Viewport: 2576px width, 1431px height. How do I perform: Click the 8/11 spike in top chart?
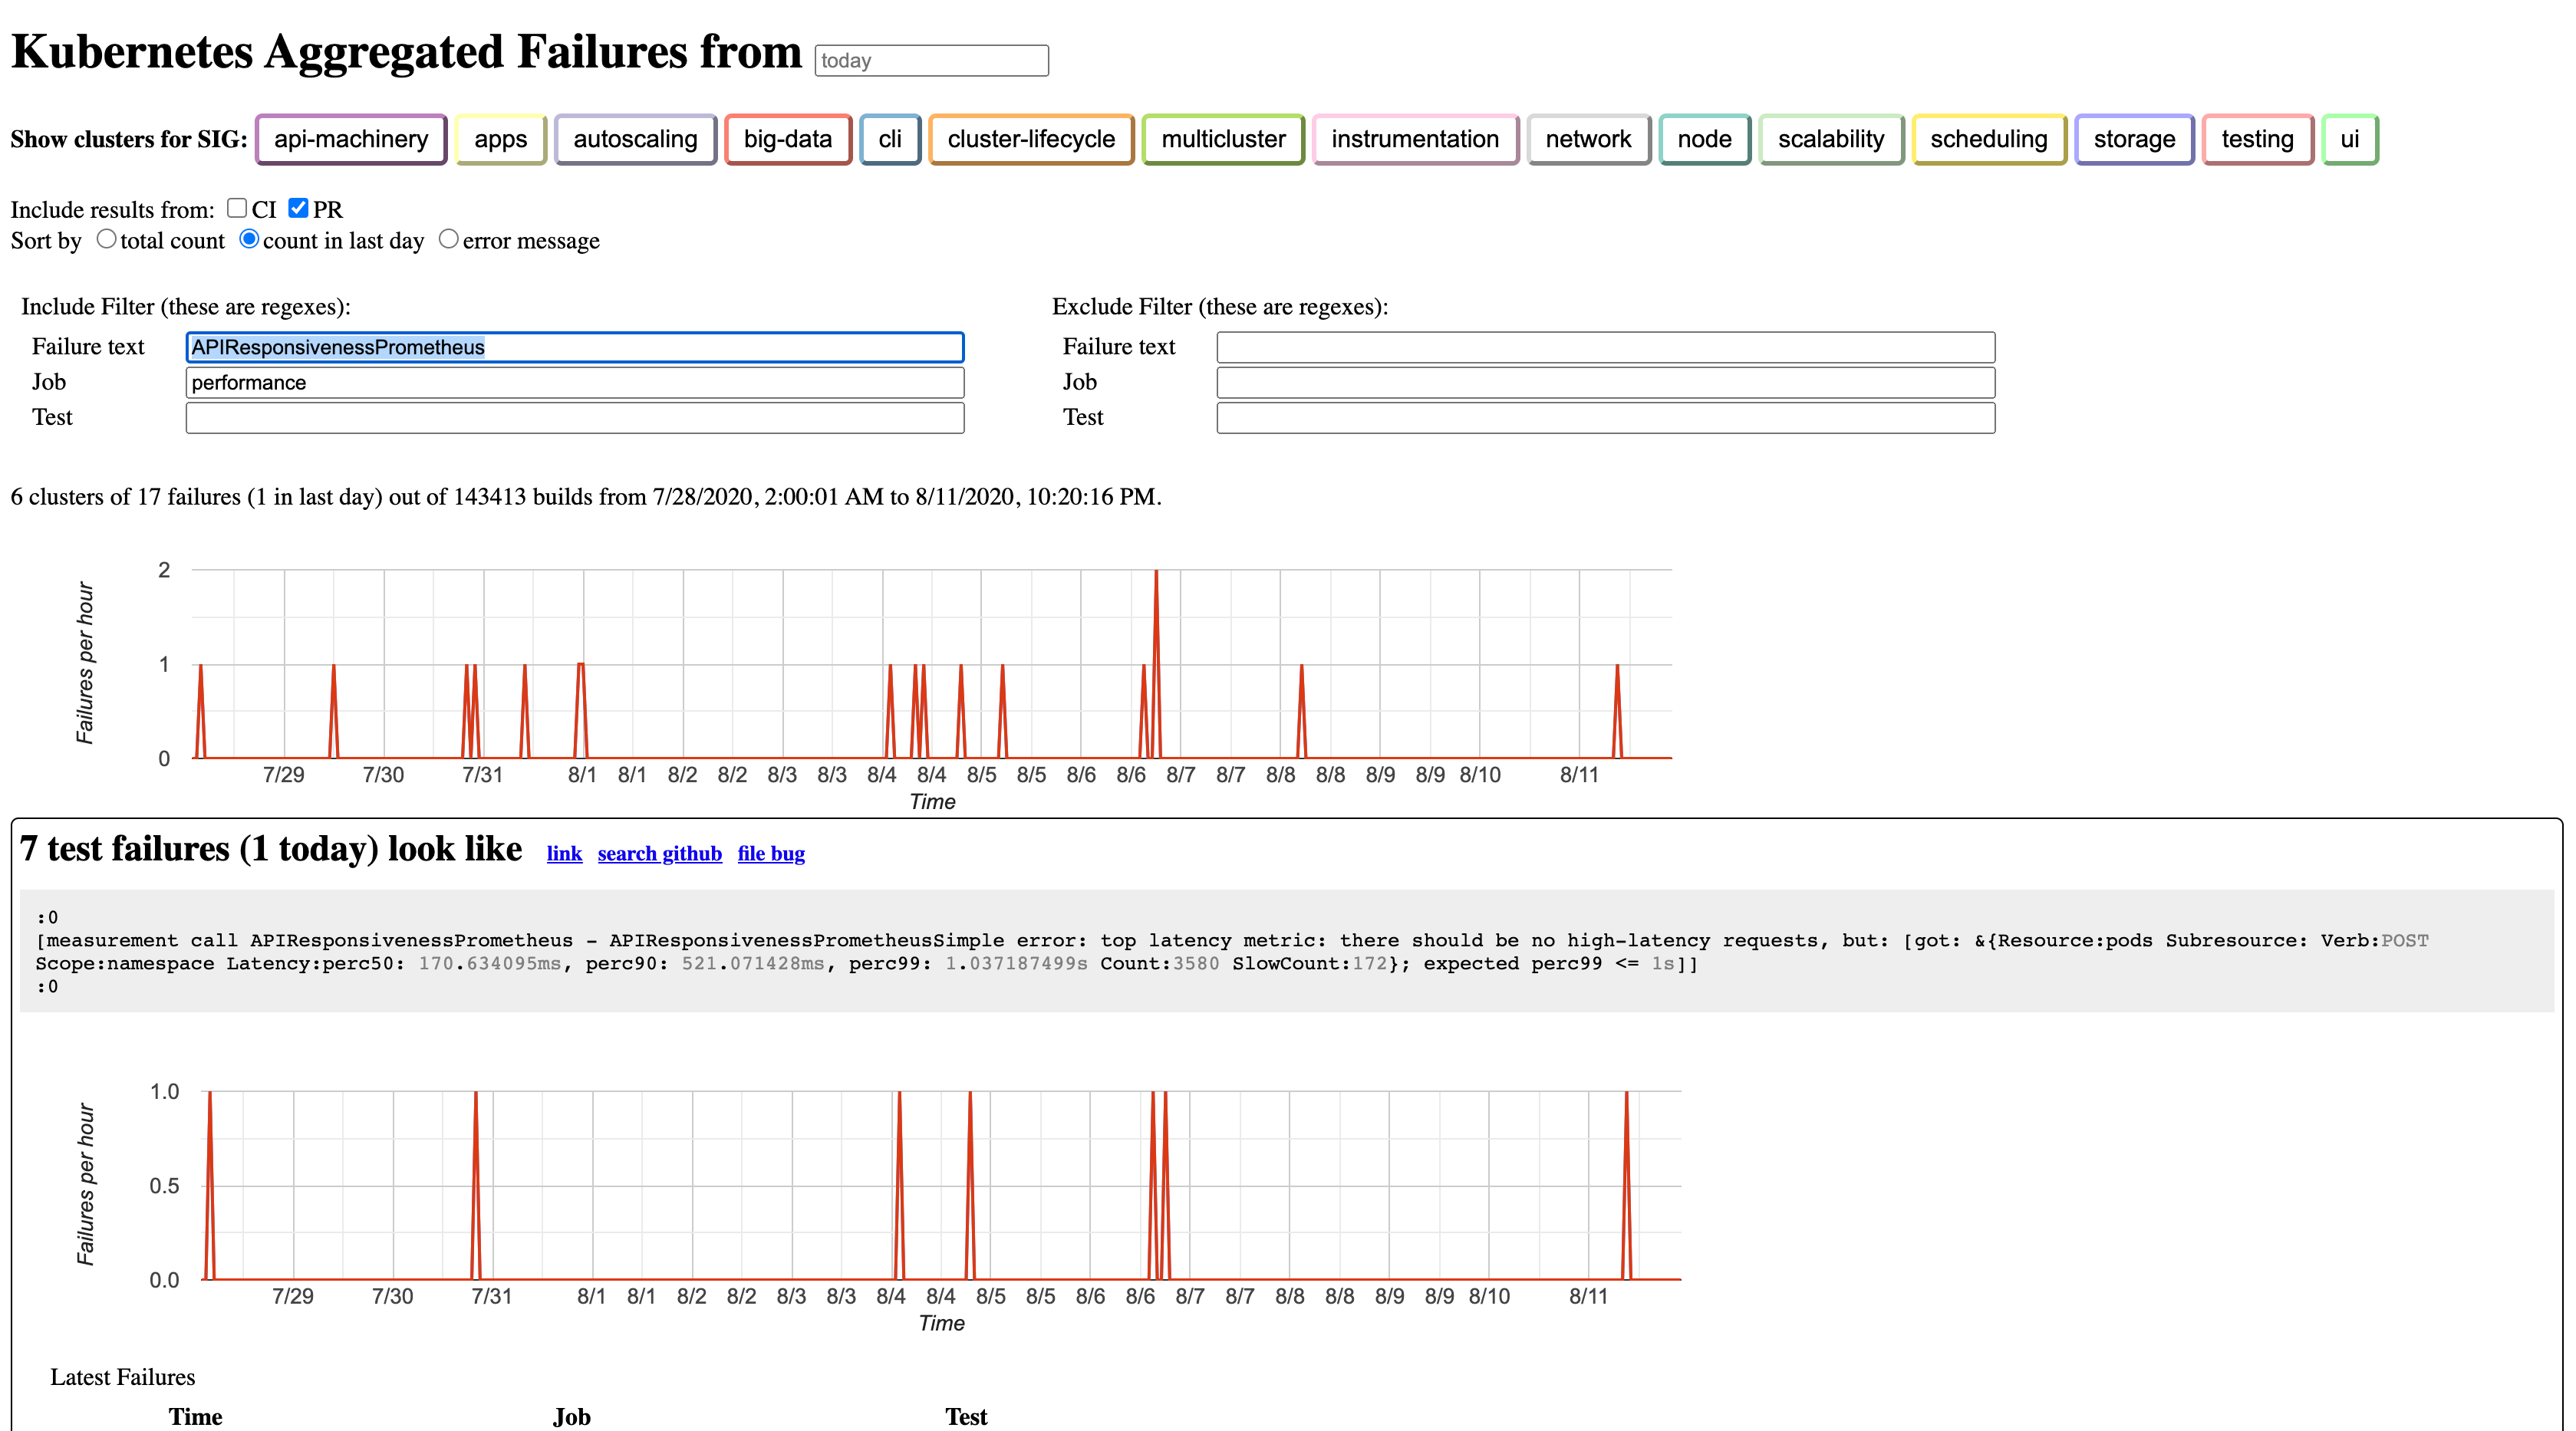click(1617, 710)
